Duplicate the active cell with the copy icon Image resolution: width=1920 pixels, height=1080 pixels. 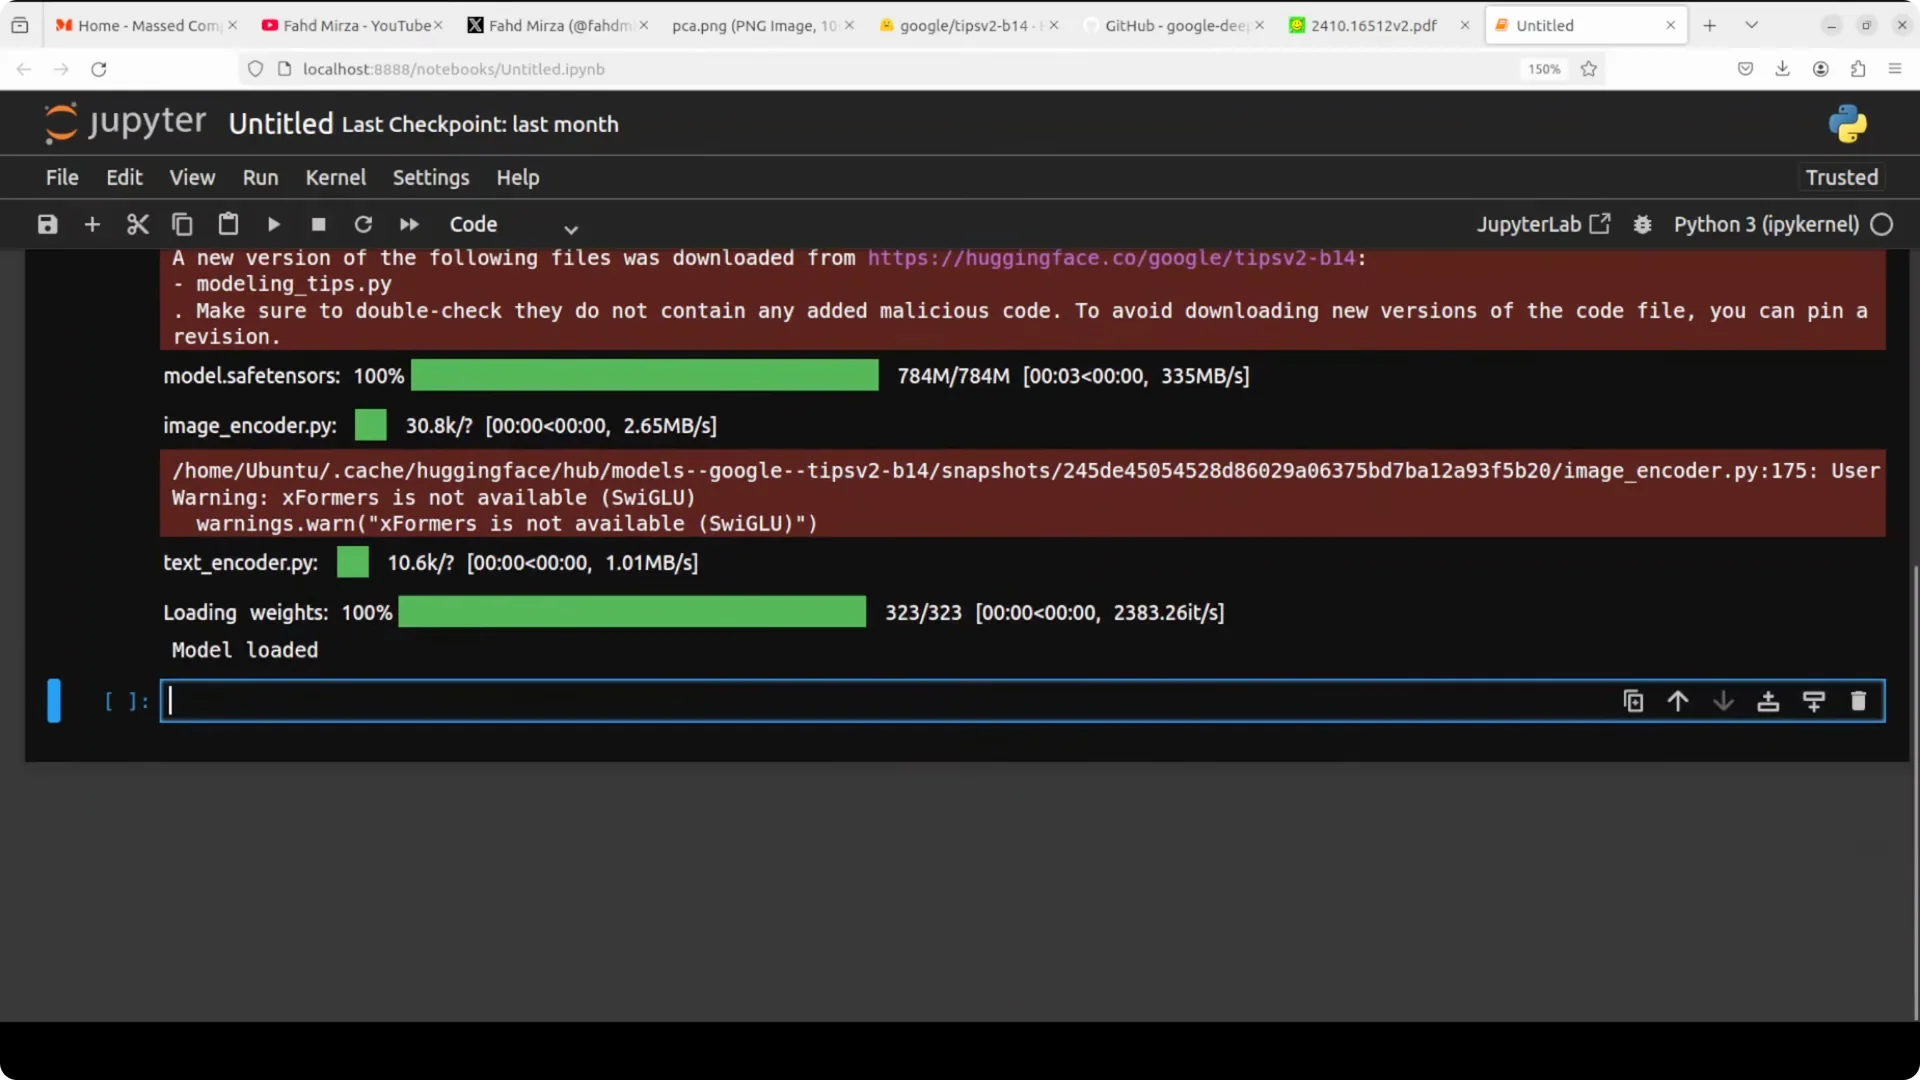click(x=1633, y=701)
